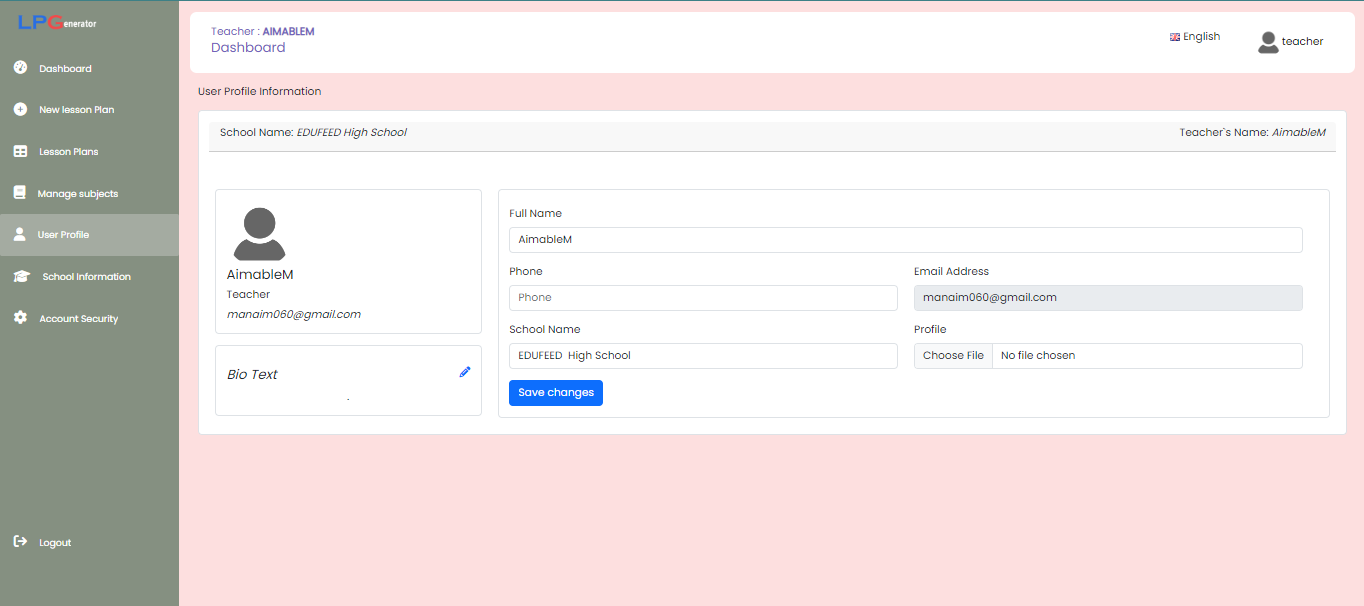The width and height of the screenshot is (1364, 606).
Task: Click the teacher avatar icon in header
Action: 1268,42
